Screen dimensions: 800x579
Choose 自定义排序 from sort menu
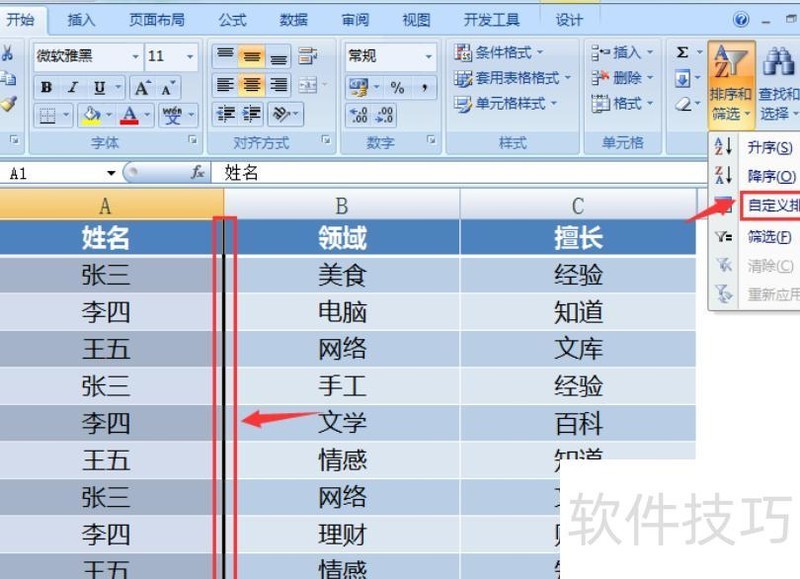[x=770, y=206]
